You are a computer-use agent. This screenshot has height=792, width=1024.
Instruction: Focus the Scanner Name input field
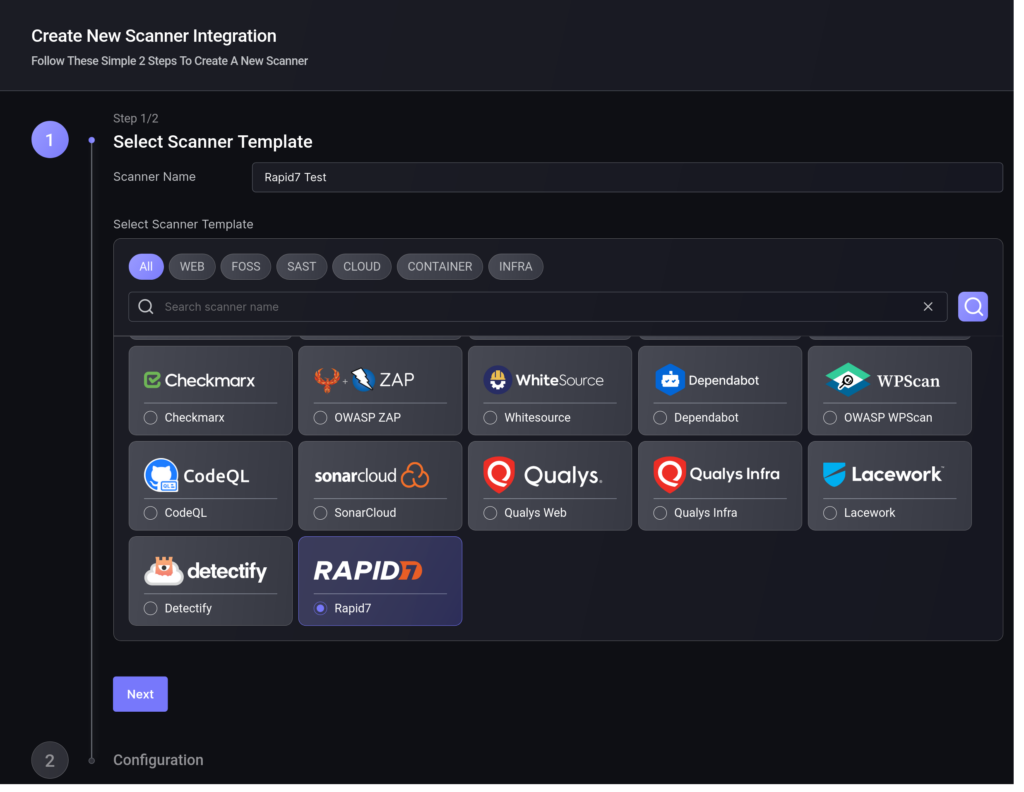[x=627, y=178]
